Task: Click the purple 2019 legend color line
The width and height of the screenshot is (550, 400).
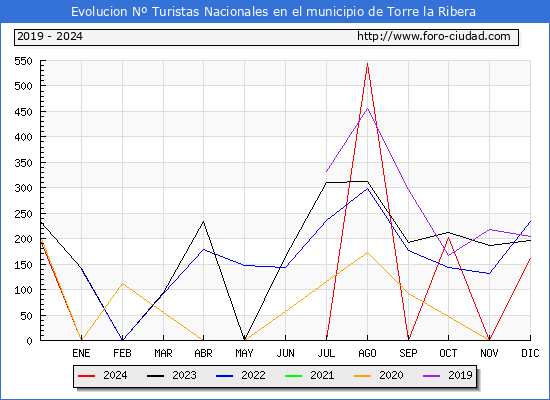Action: (432, 376)
